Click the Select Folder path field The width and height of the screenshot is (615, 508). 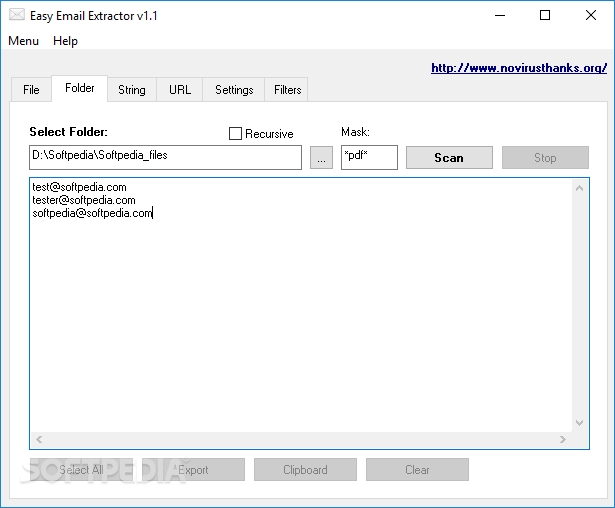(166, 157)
